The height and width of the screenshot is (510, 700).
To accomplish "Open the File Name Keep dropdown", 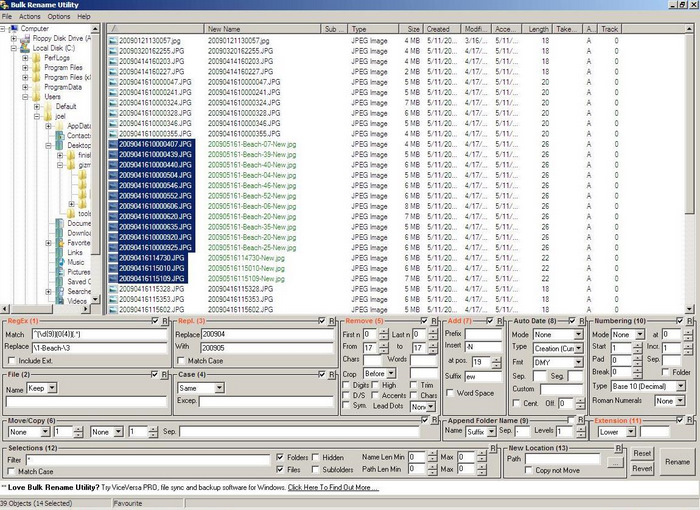I will point(52,388).
